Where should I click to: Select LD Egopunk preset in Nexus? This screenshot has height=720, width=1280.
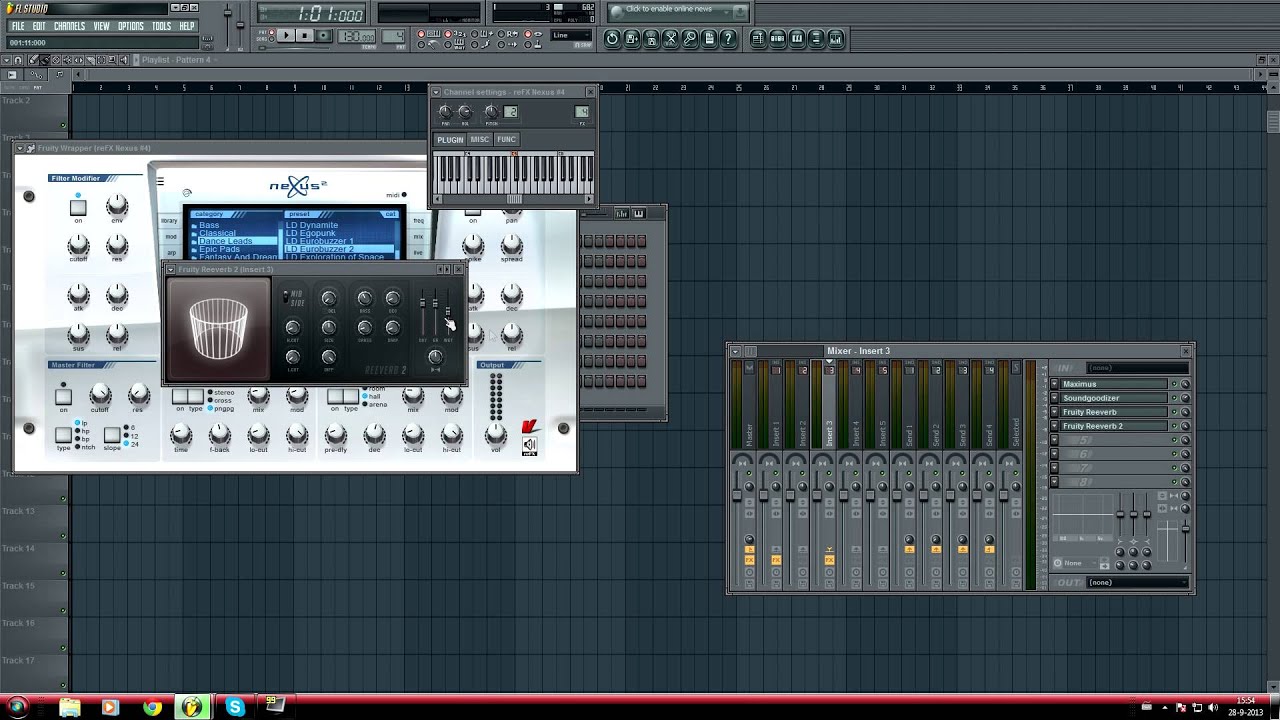(x=311, y=233)
